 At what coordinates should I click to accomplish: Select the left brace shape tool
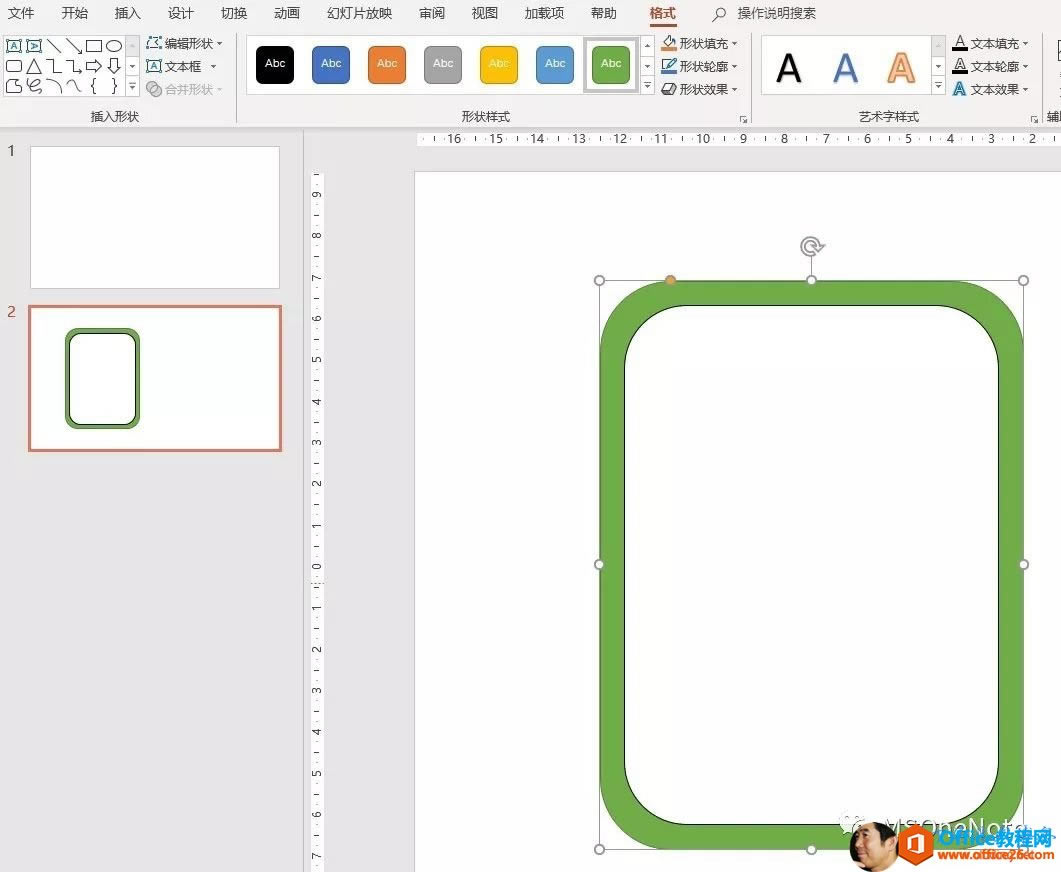94,87
